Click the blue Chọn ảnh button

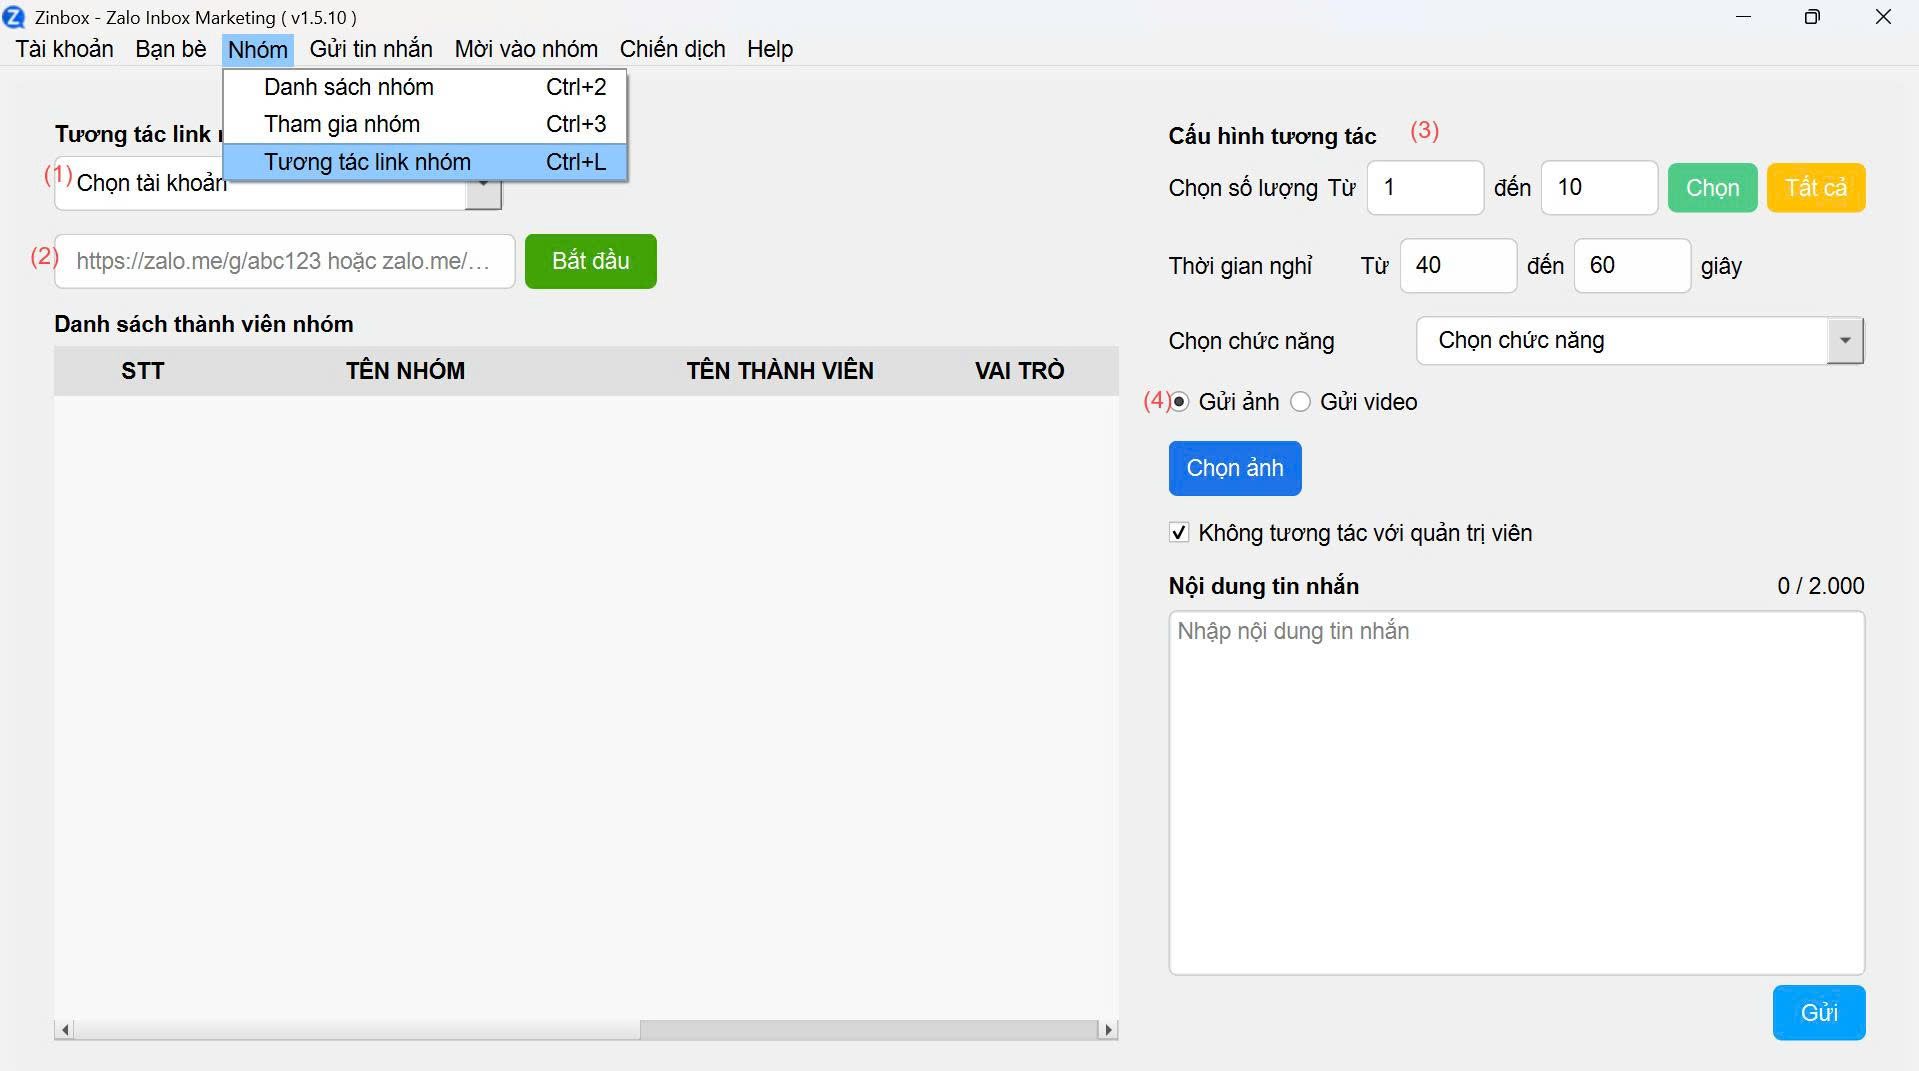click(x=1234, y=468)
